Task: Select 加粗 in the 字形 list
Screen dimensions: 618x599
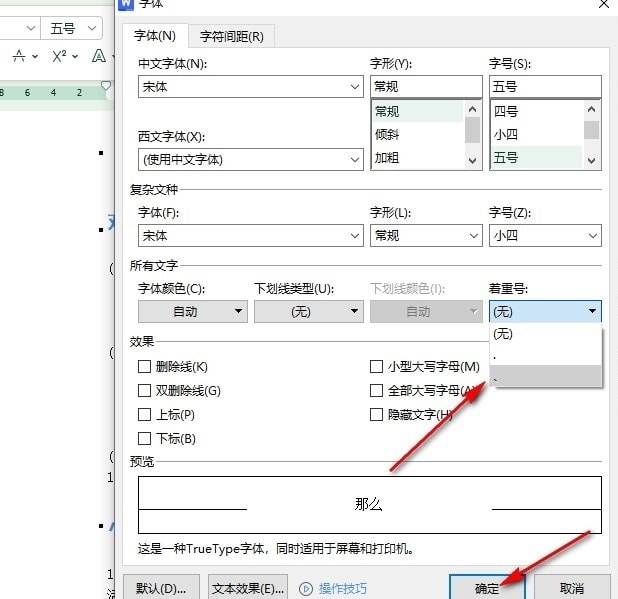Action: [417, 158]
